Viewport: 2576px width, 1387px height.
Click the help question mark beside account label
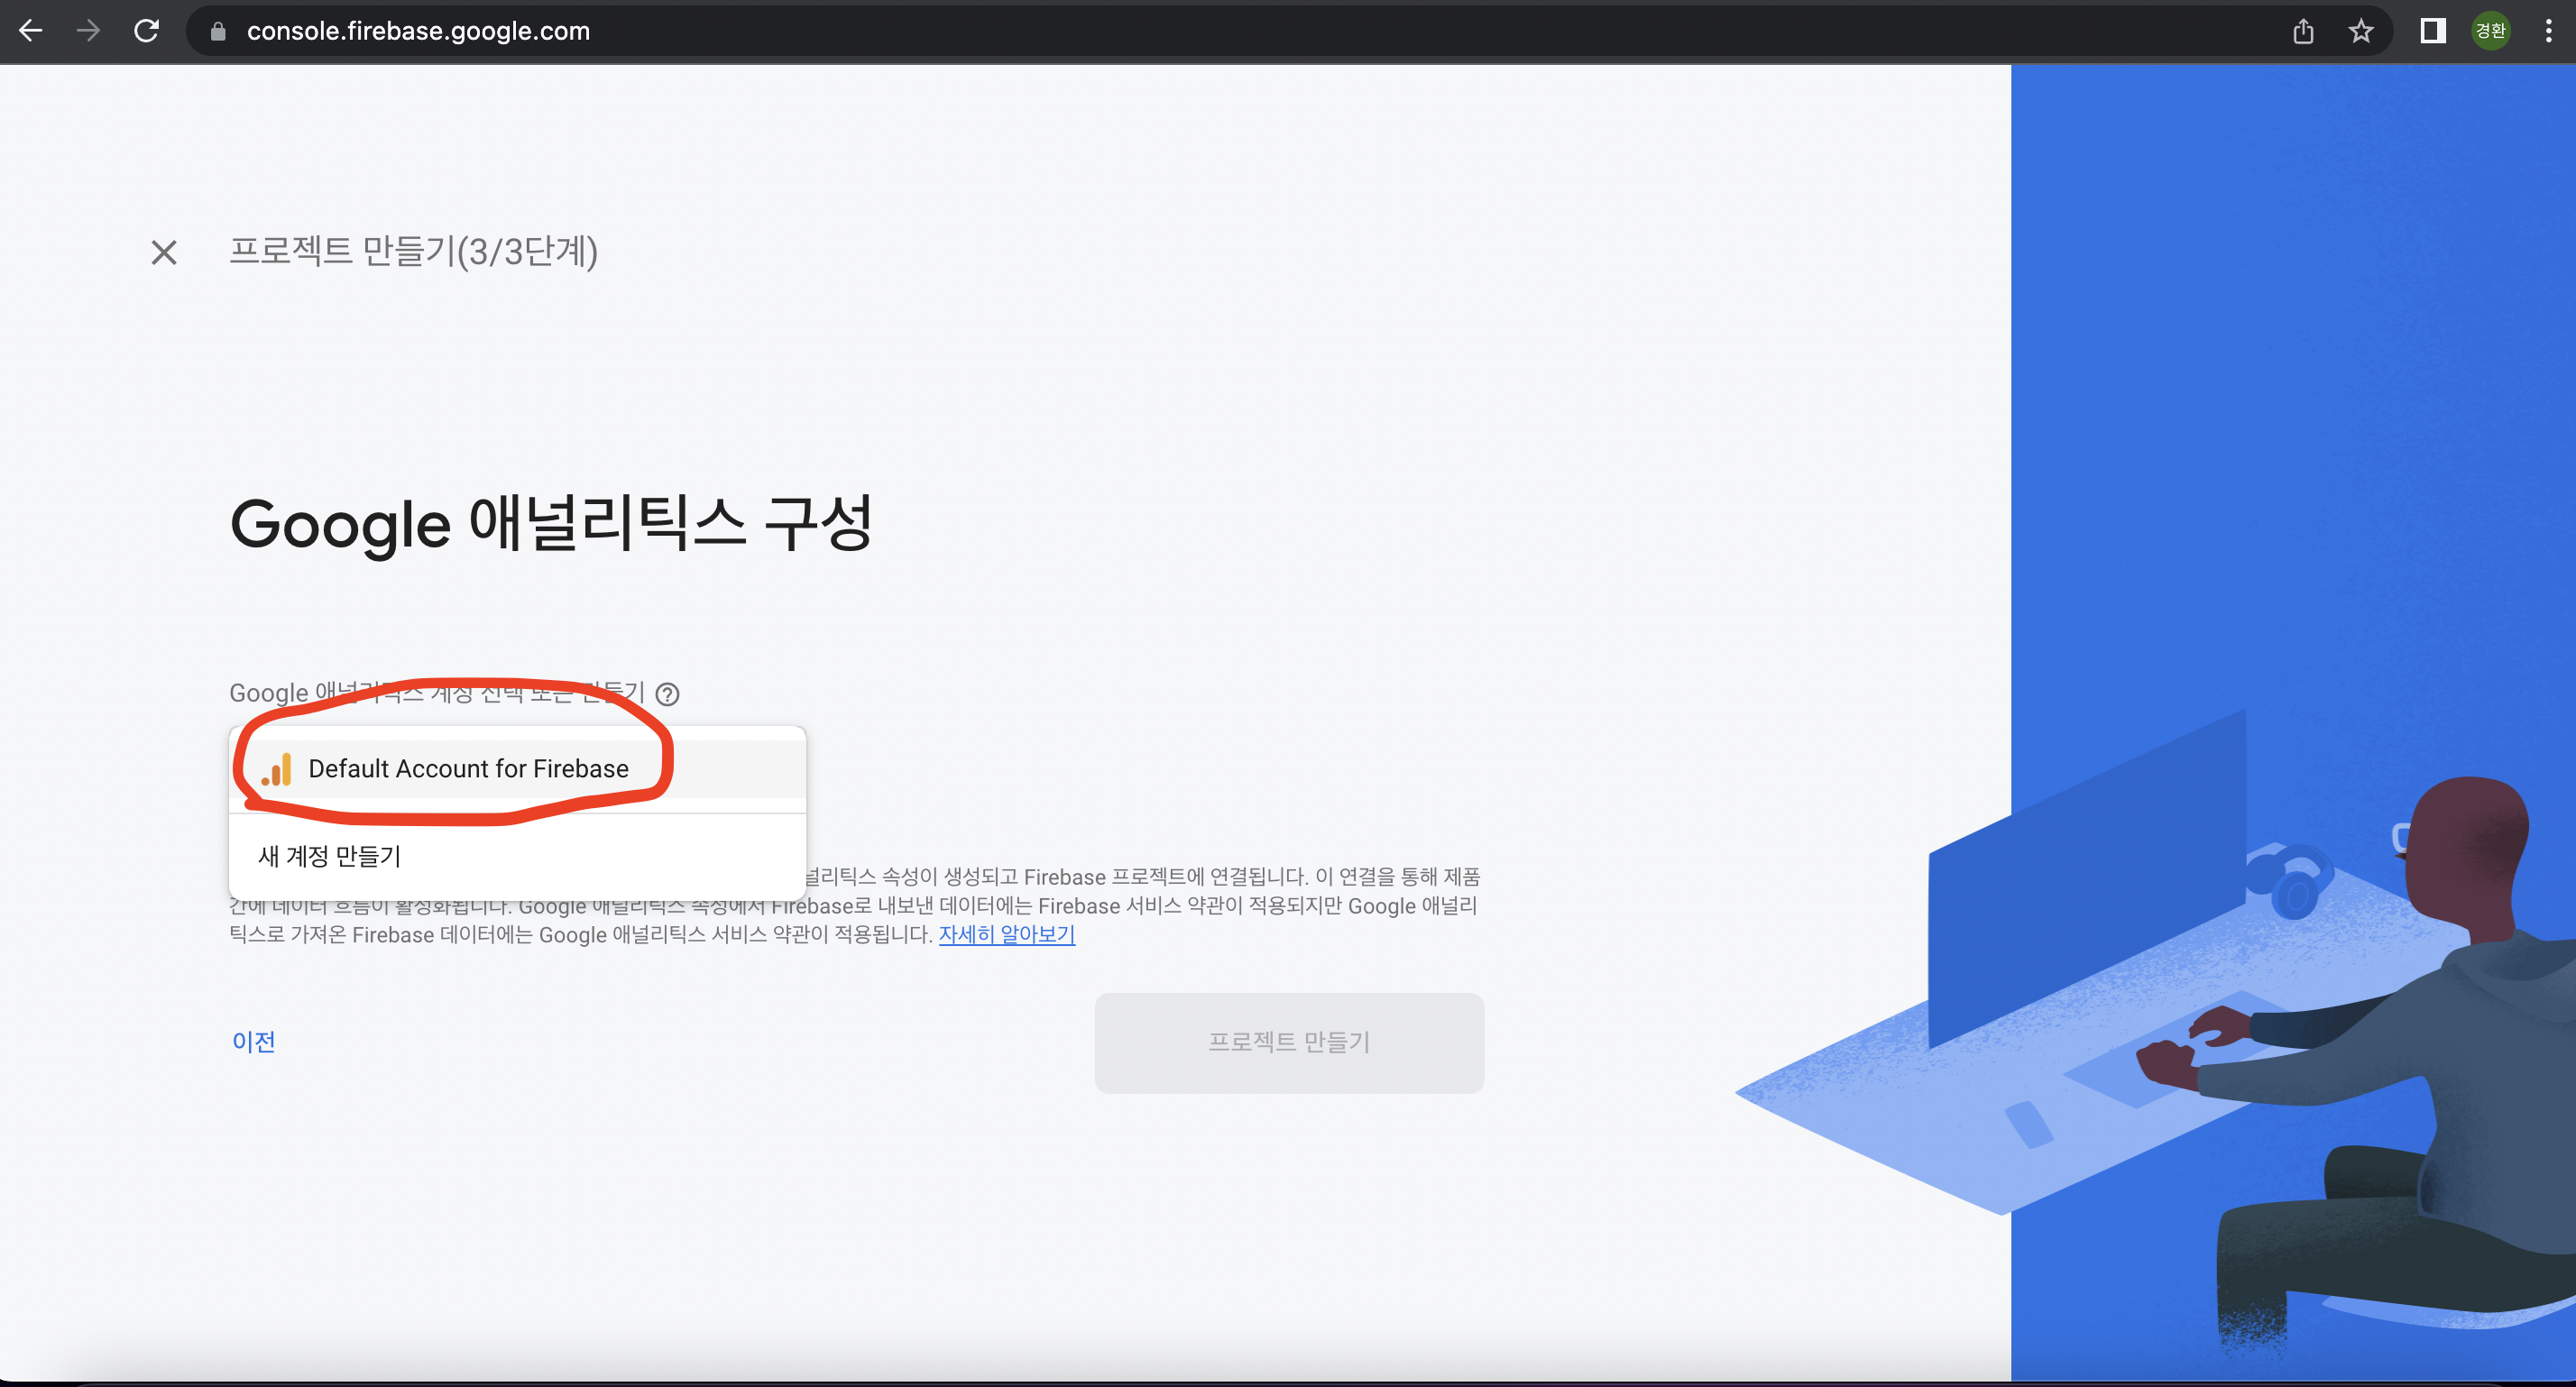coord(667,694)
